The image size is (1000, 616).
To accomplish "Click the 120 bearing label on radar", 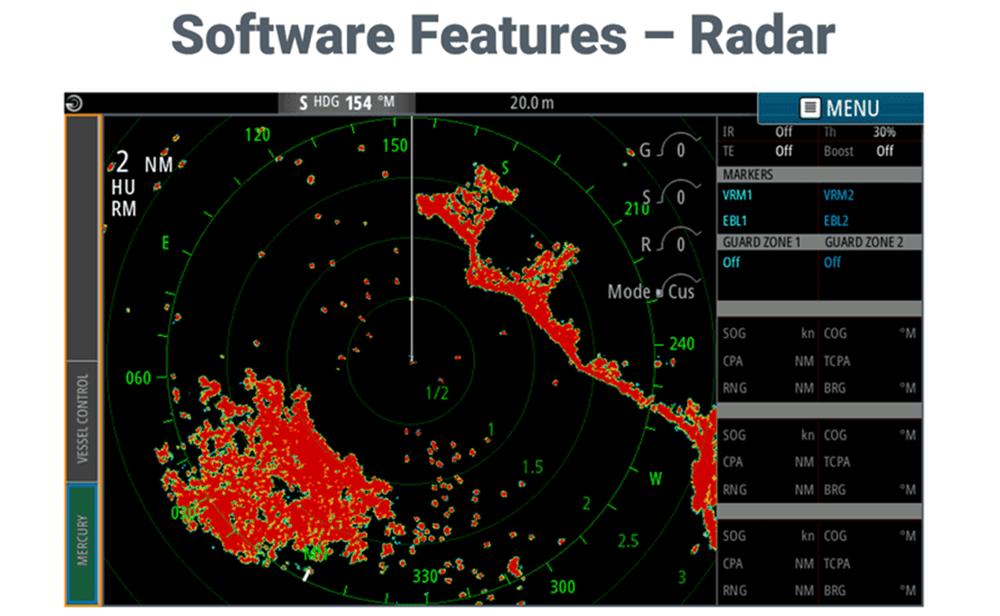I will pos(258,135).
